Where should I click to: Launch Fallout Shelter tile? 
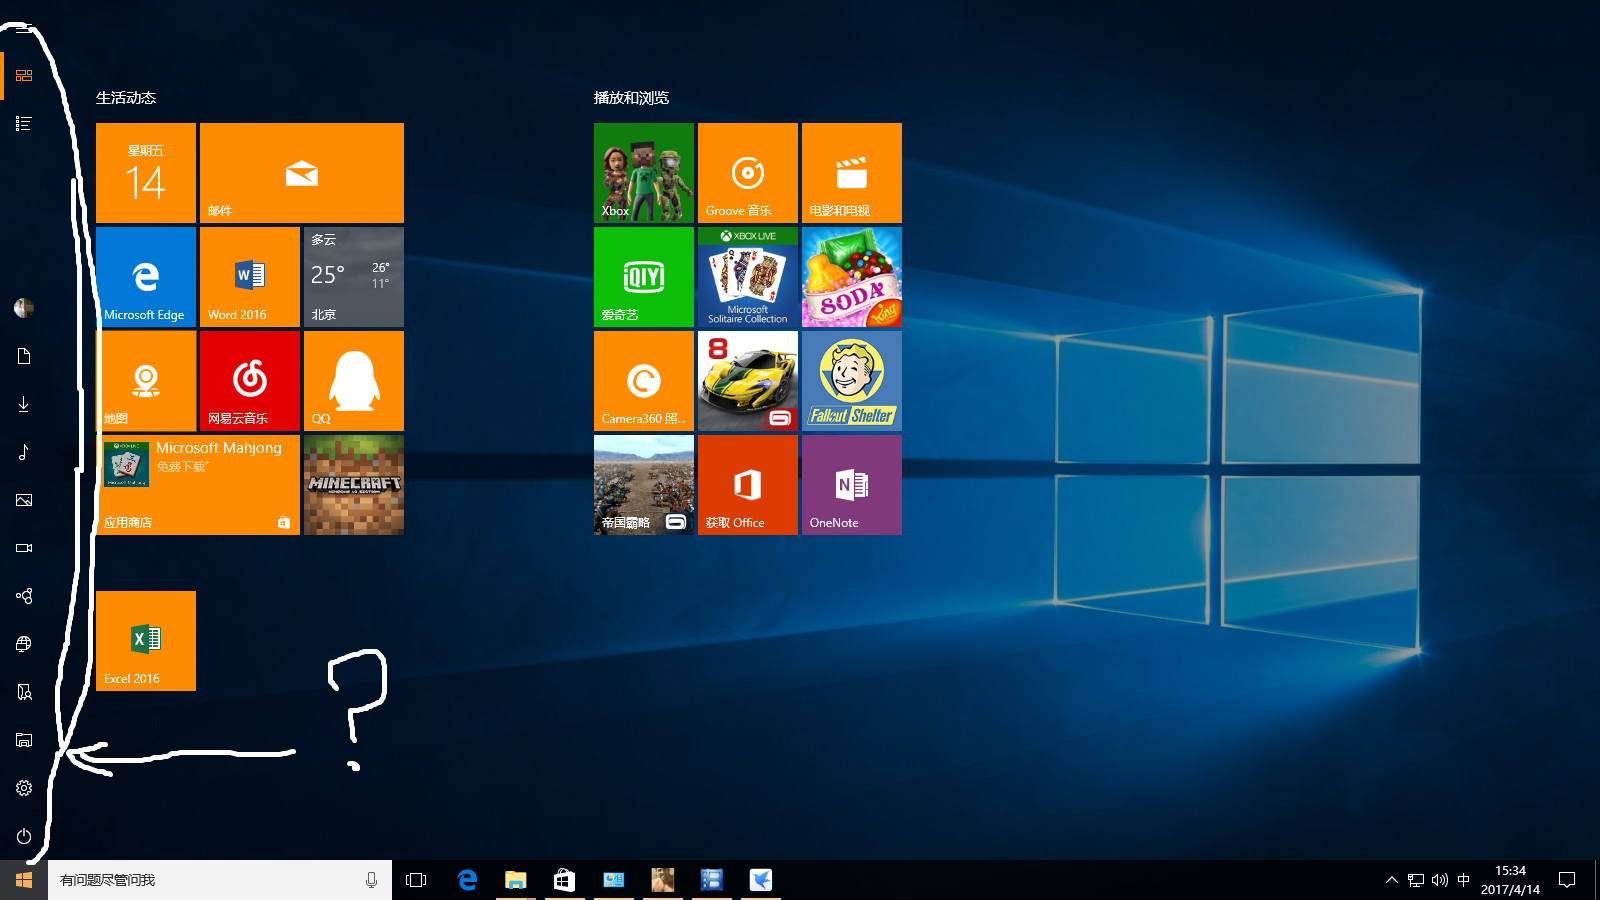(x=852, y=381)
